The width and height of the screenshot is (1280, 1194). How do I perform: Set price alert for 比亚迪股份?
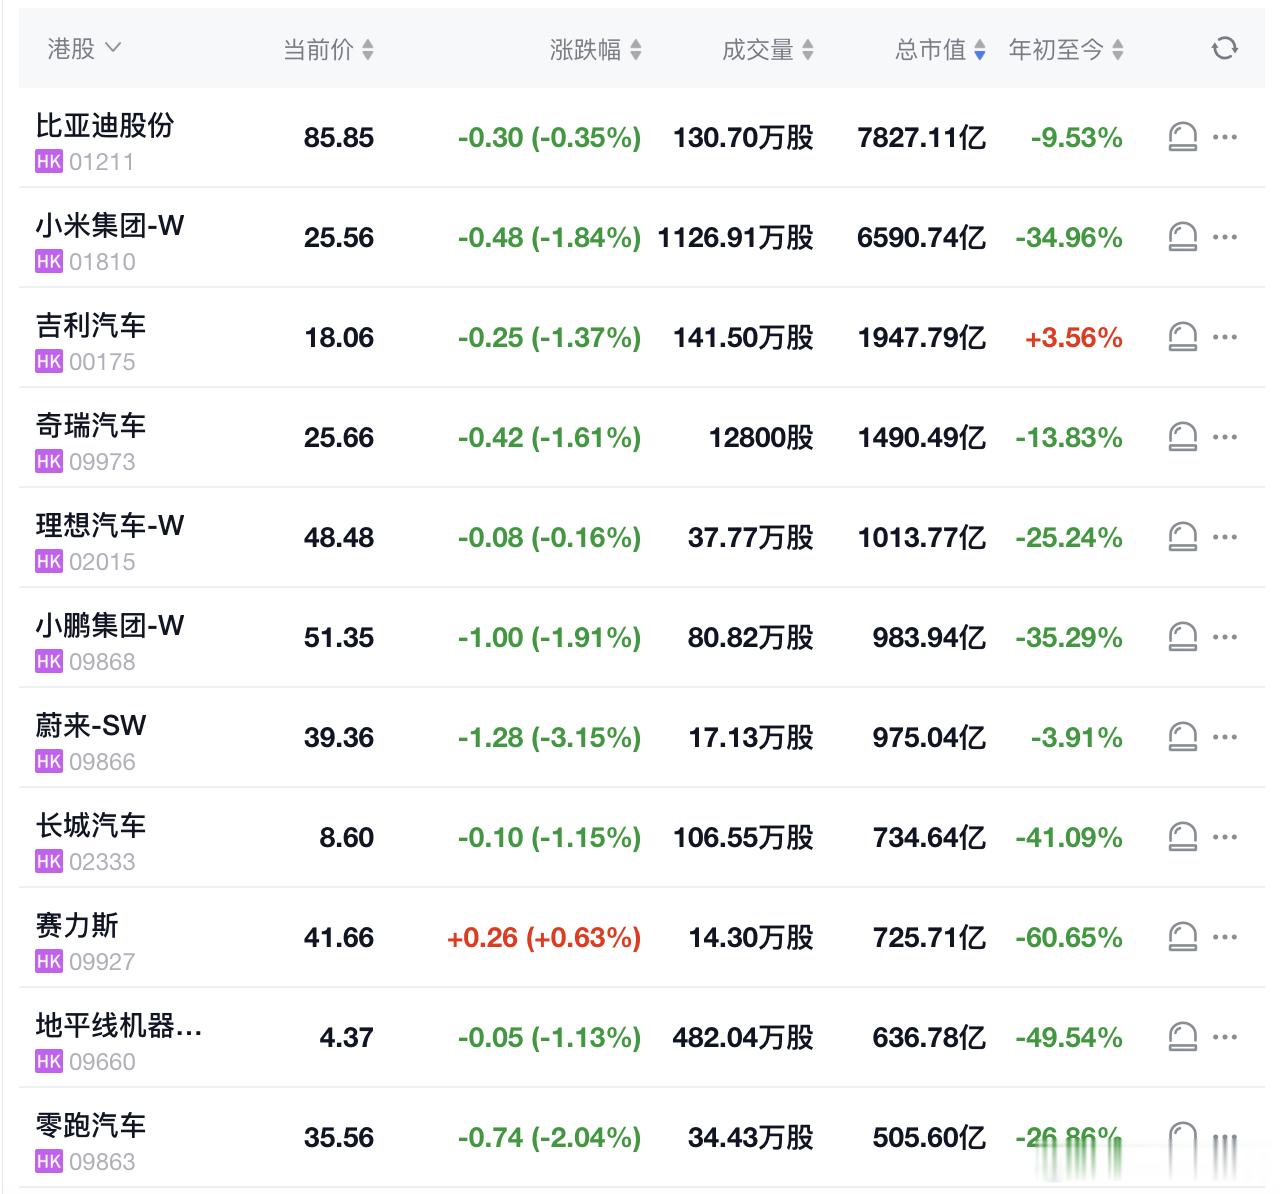1183,137
